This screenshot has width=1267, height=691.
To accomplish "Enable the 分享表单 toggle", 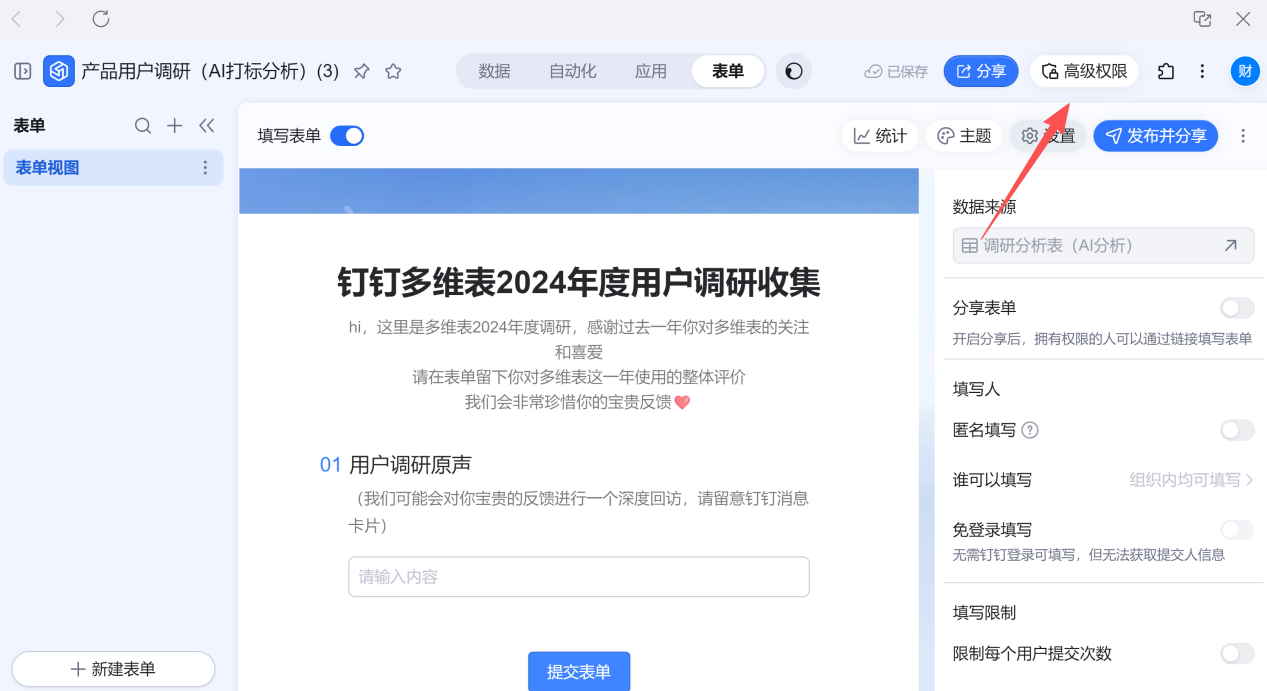I will [1237, 308].
